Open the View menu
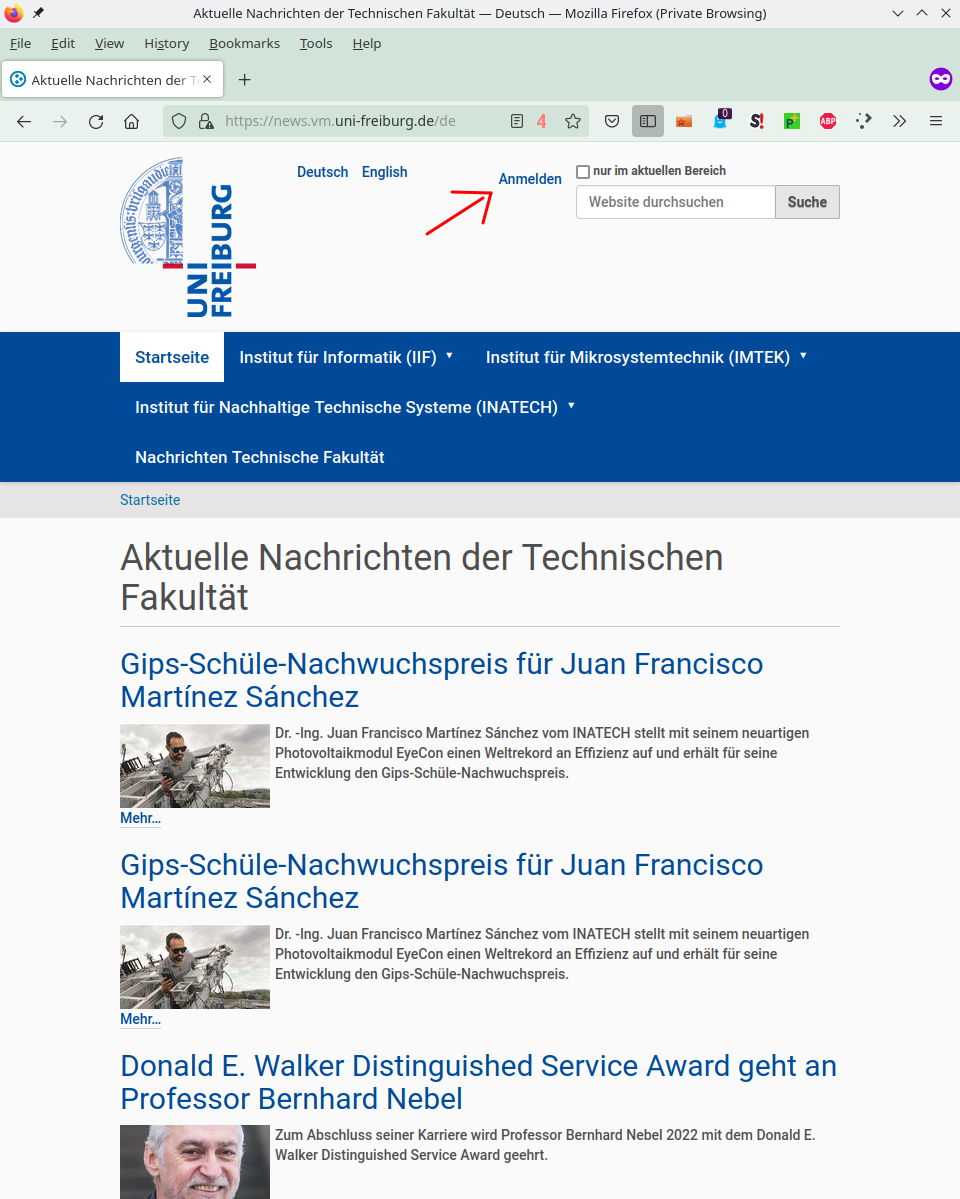This screenshot has height=1199, width=960. click(x=109, y=44)
